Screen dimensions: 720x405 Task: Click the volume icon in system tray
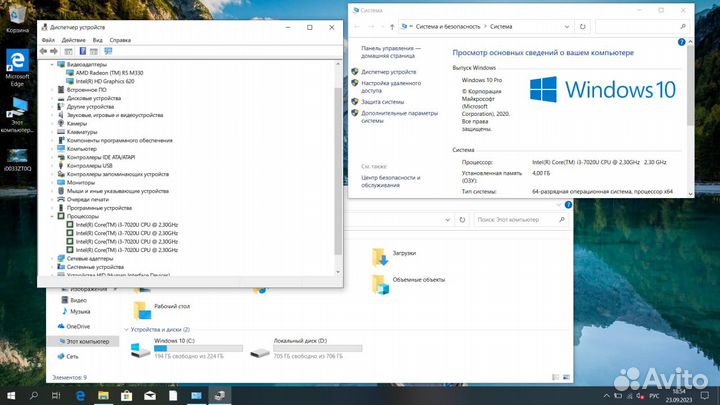pyautogui.click(x=640, y=396)
